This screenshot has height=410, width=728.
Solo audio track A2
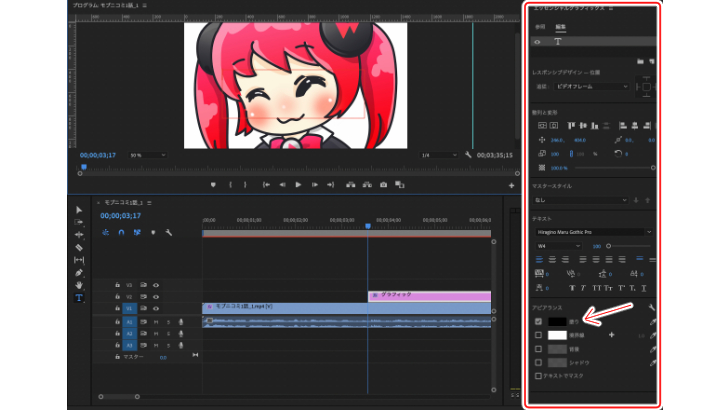click(x=169, y=333)
